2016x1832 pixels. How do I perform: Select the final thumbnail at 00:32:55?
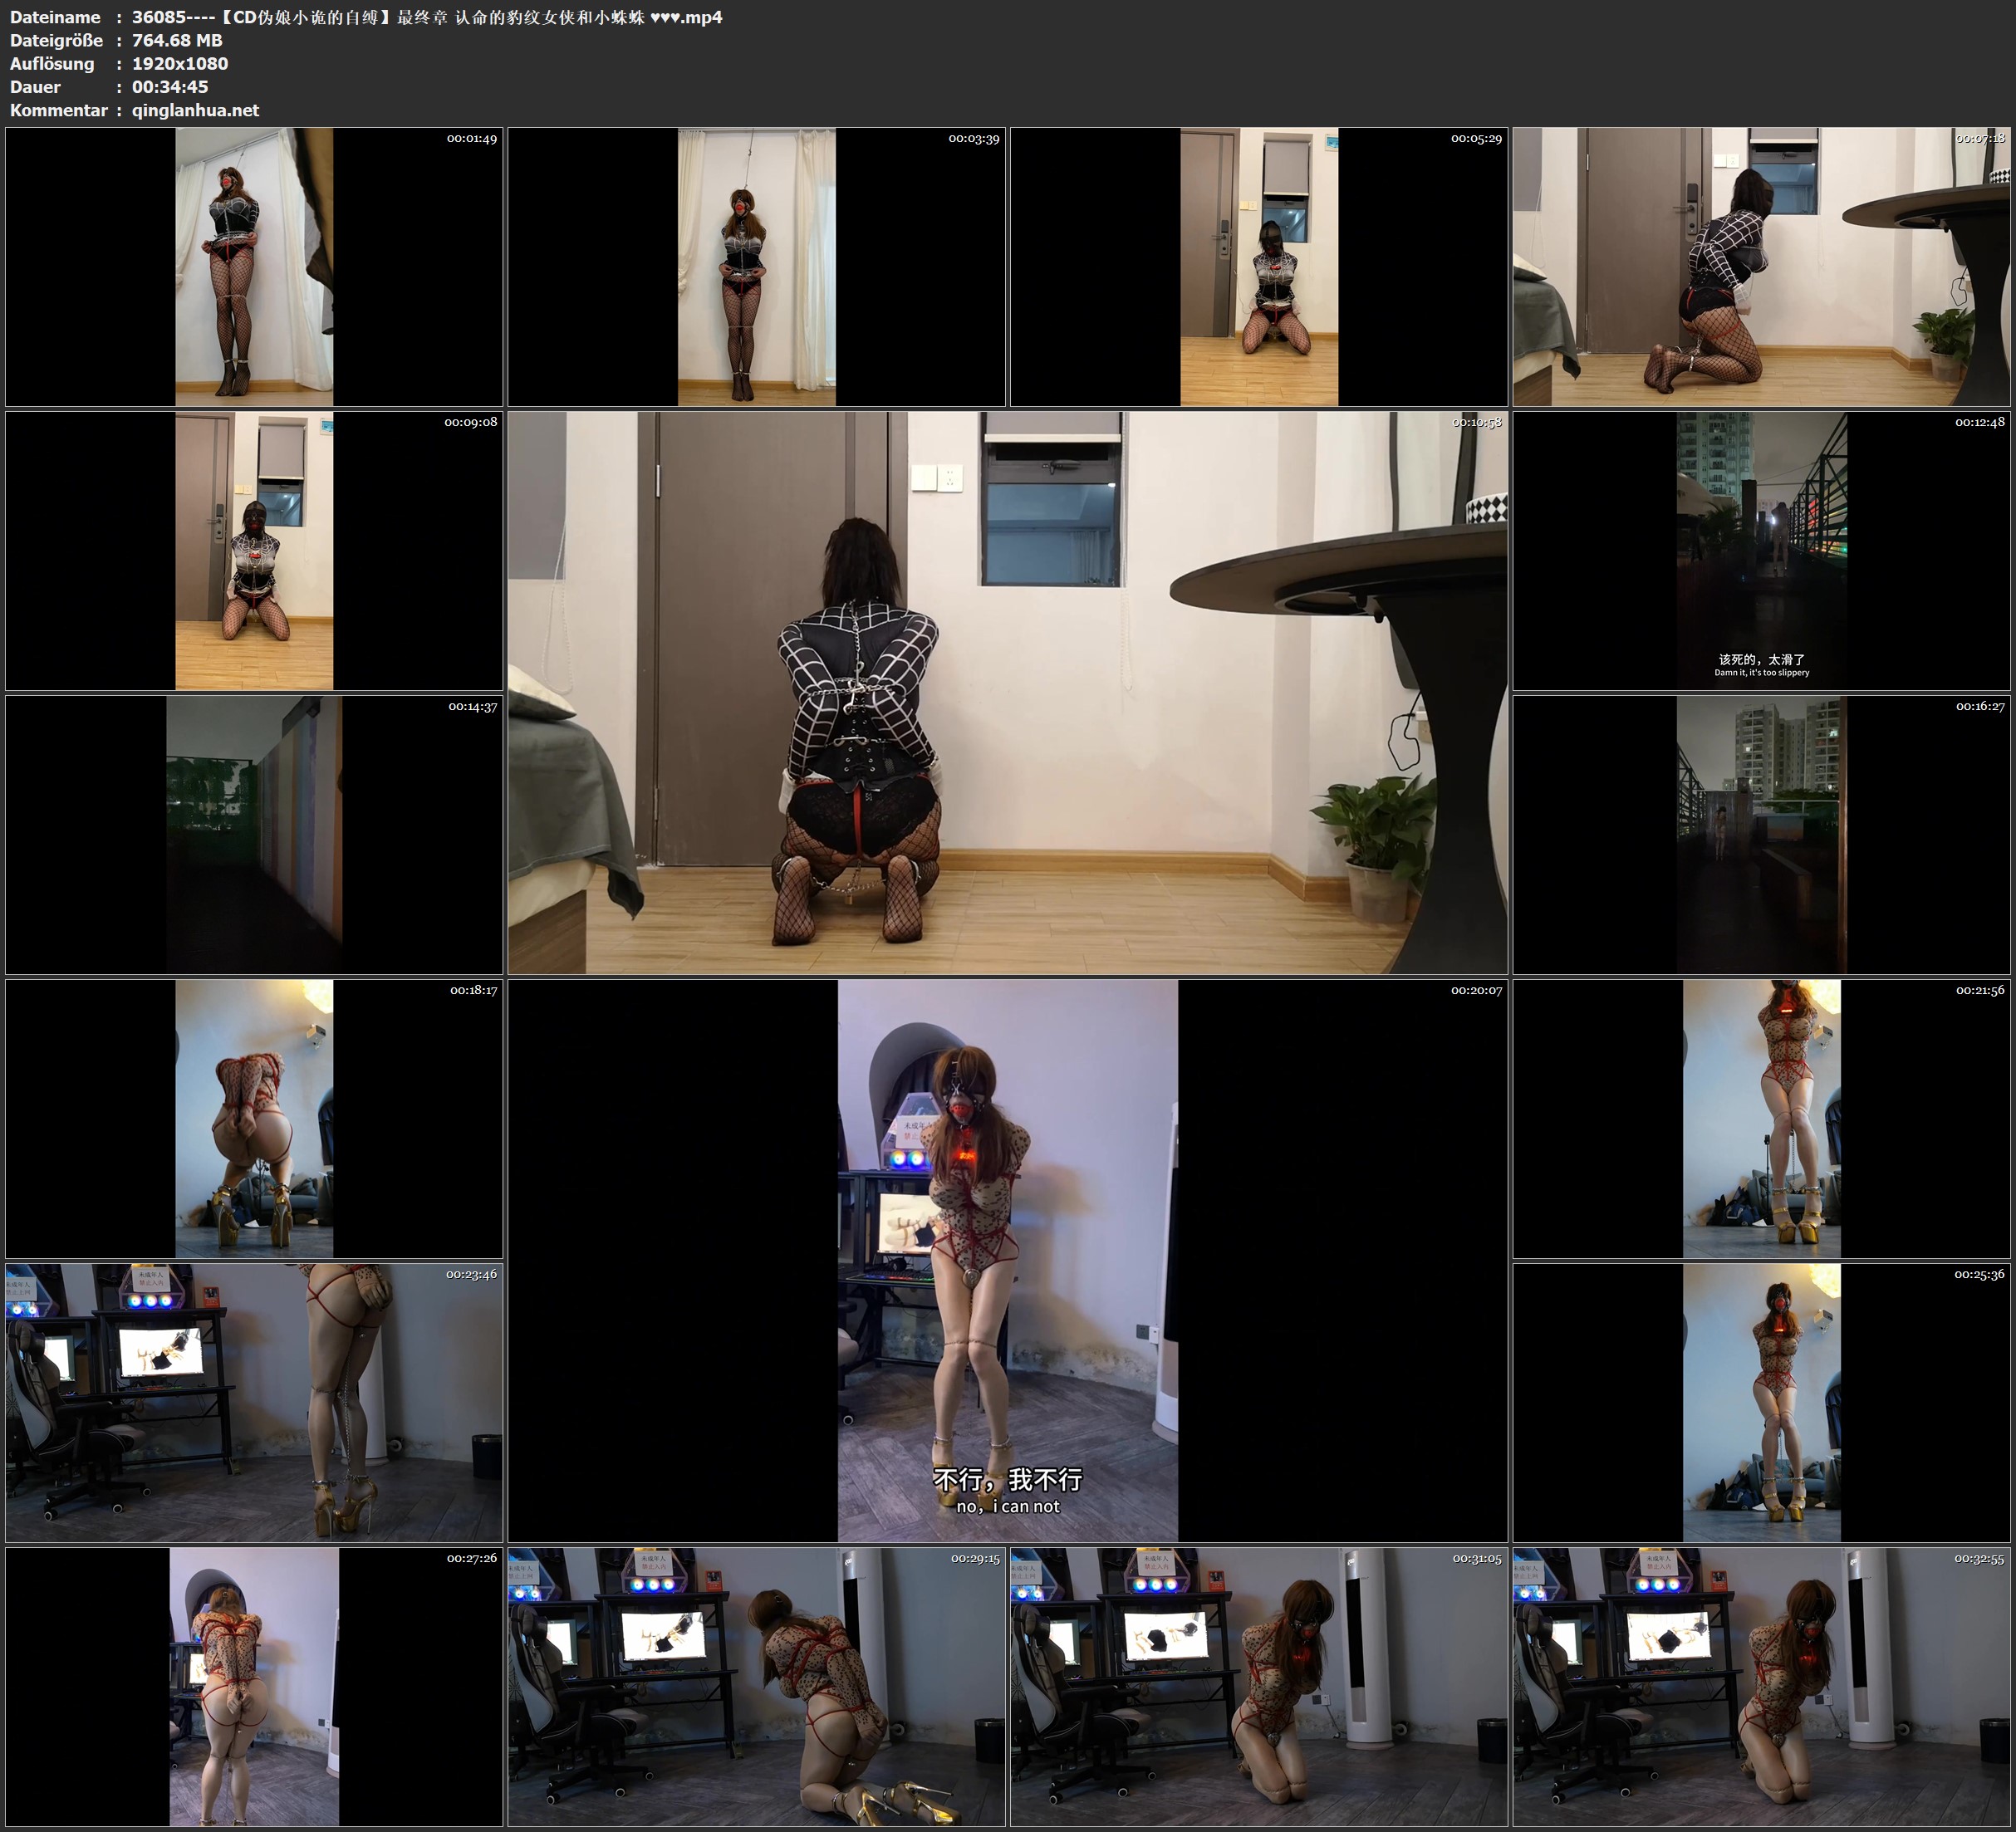point(1762,1686)
